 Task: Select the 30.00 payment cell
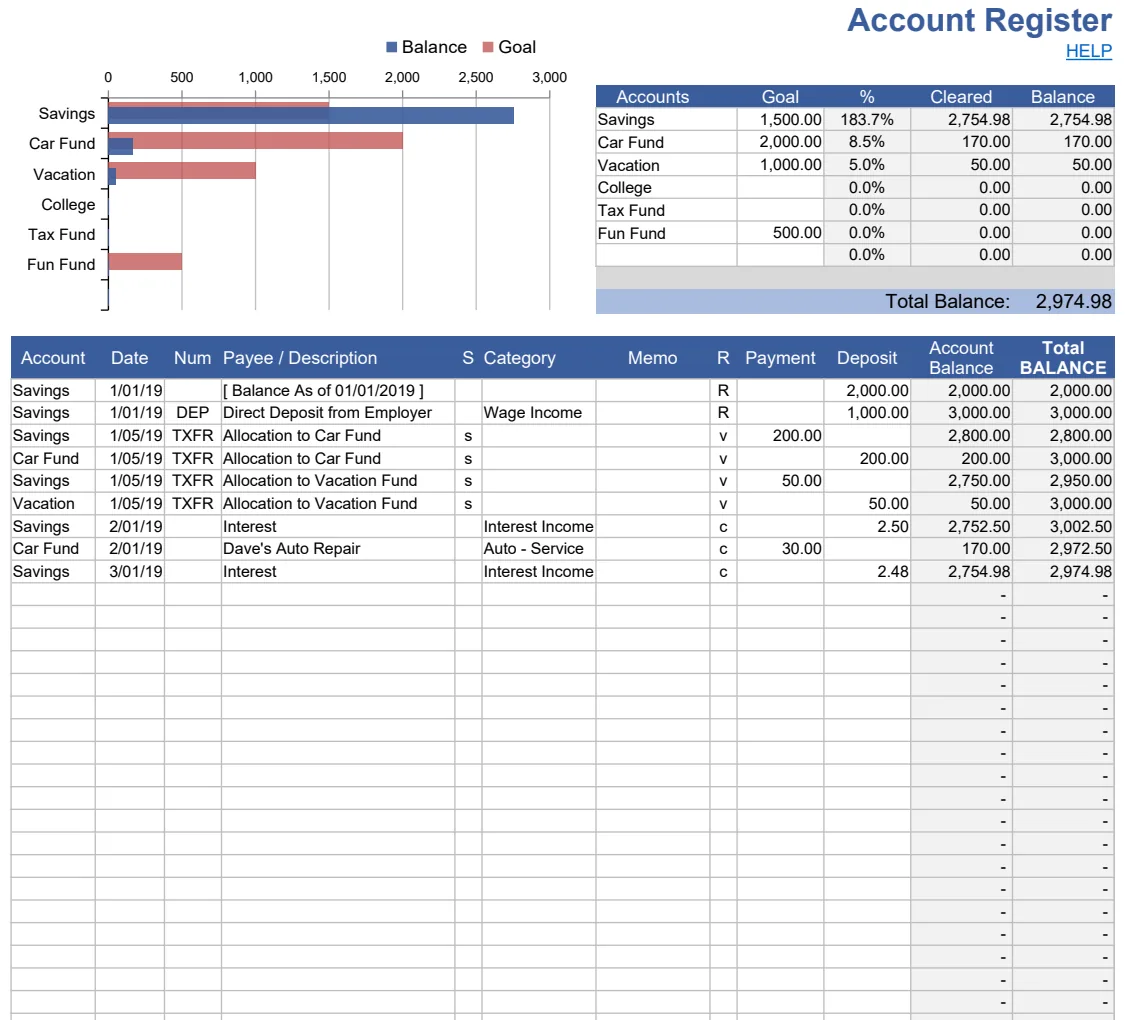tap(781, 549)
